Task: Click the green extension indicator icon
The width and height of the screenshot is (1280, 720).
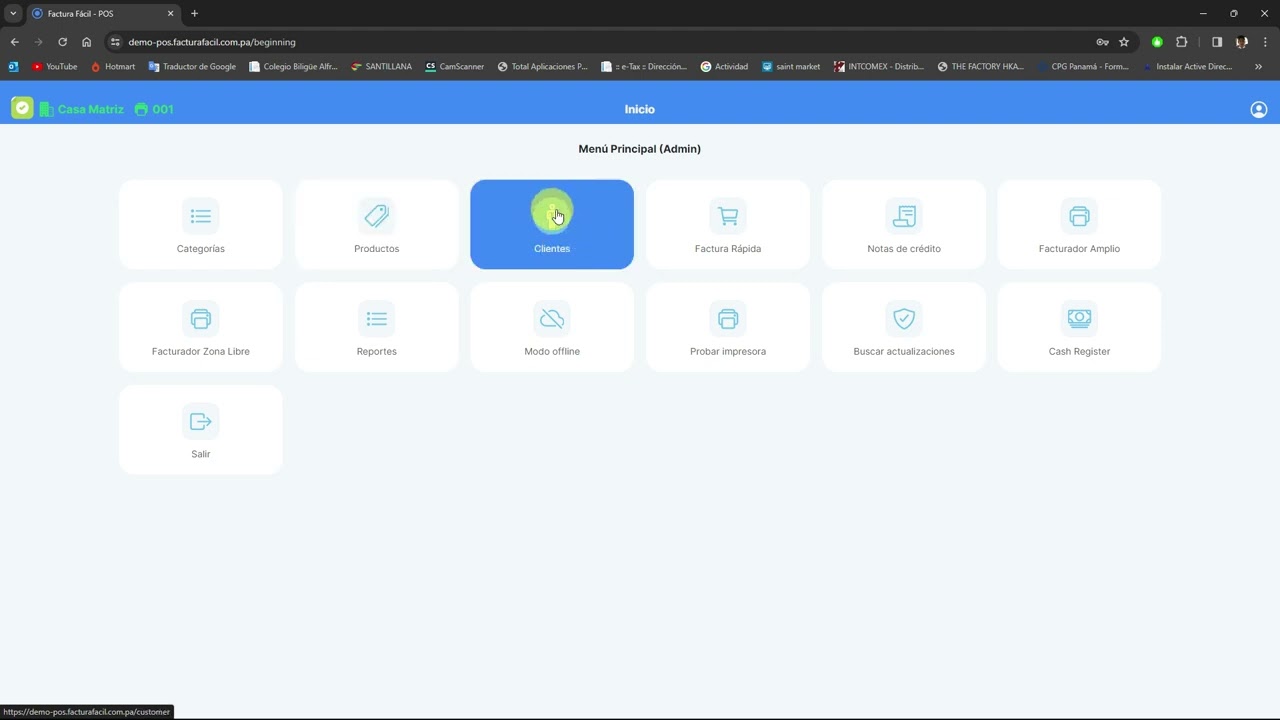Action: click(x=1157, y=42)
